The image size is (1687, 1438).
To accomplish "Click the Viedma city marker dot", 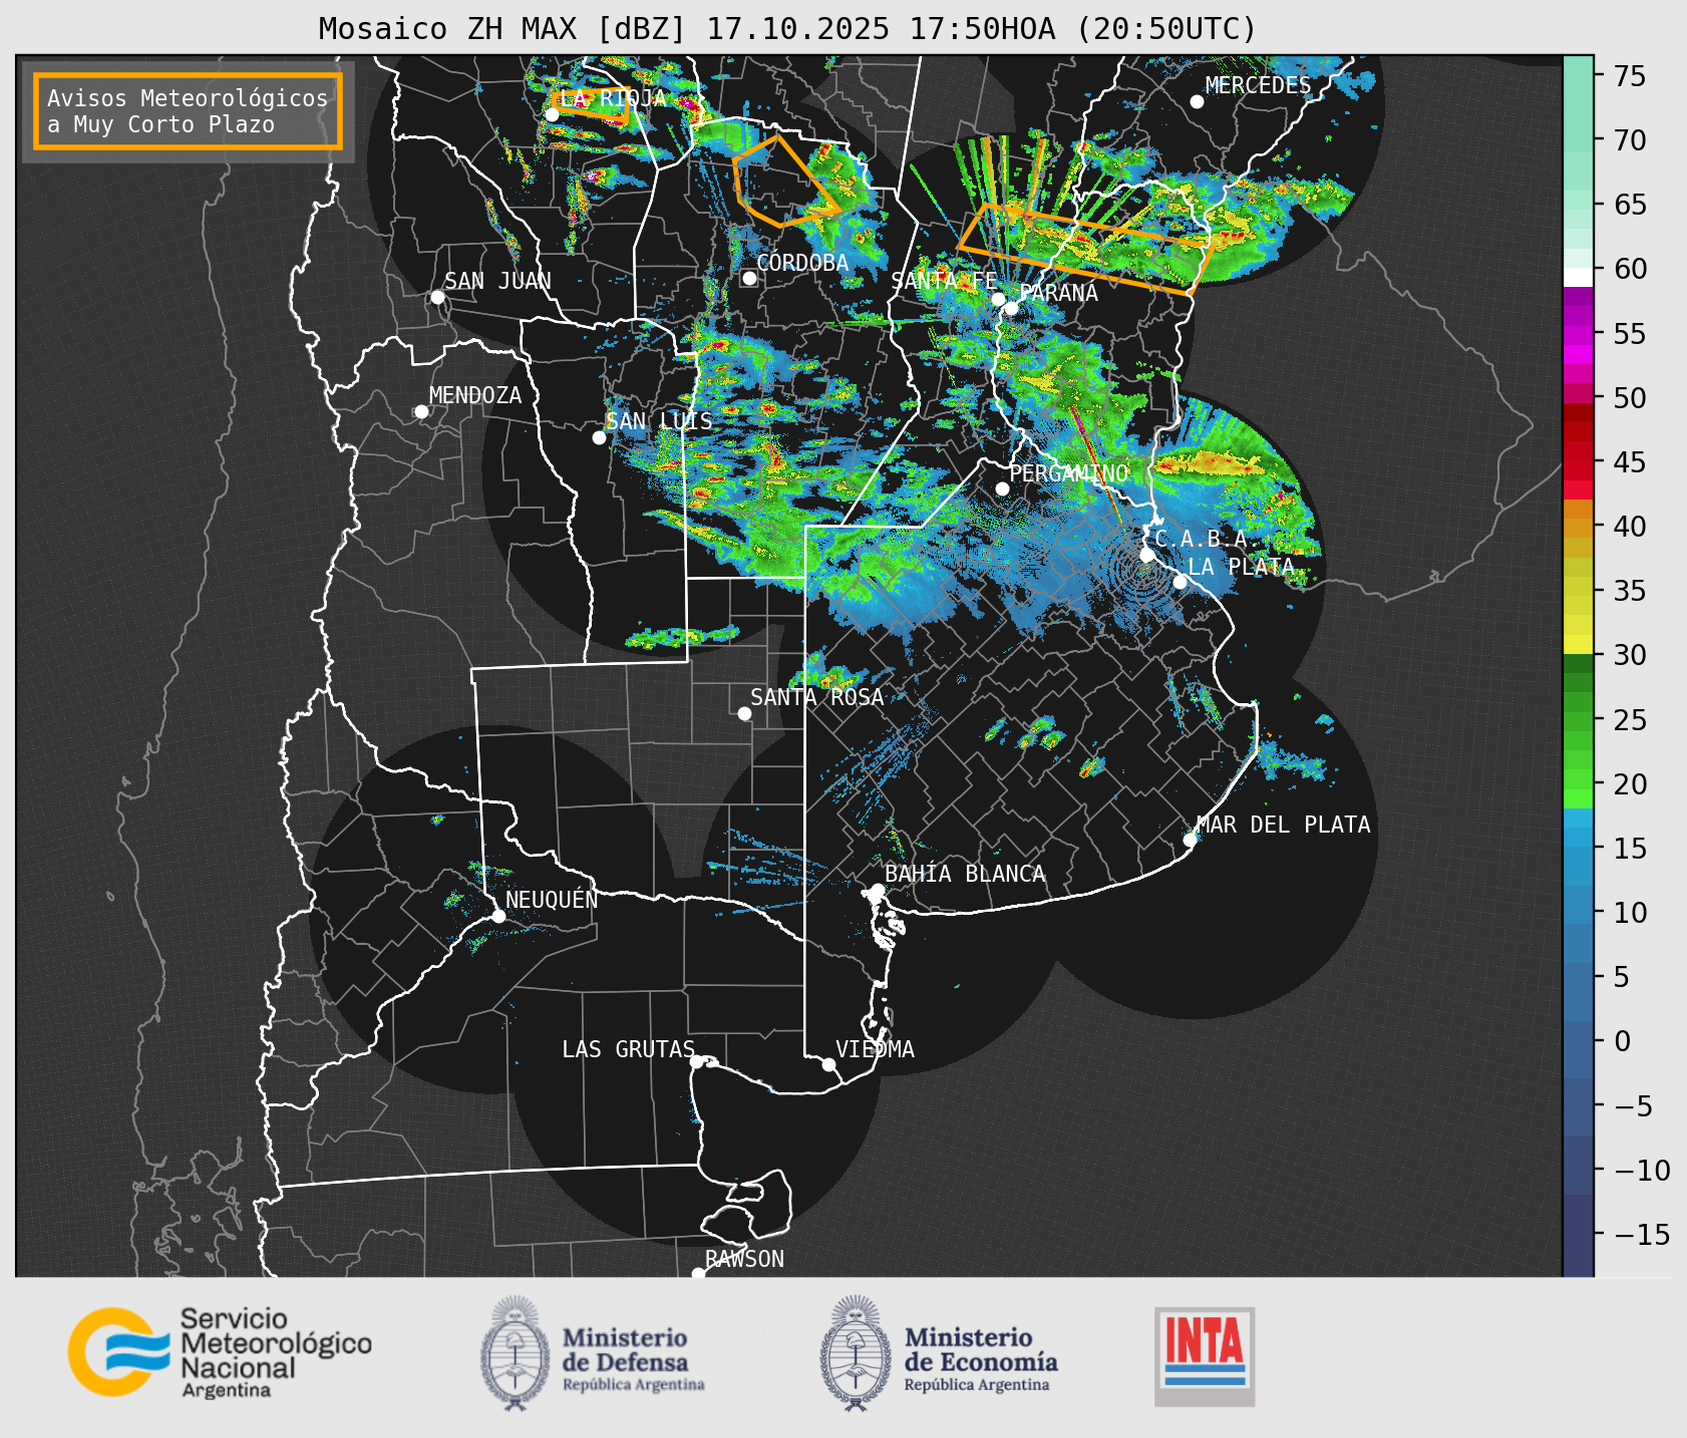I will 829,1064.
